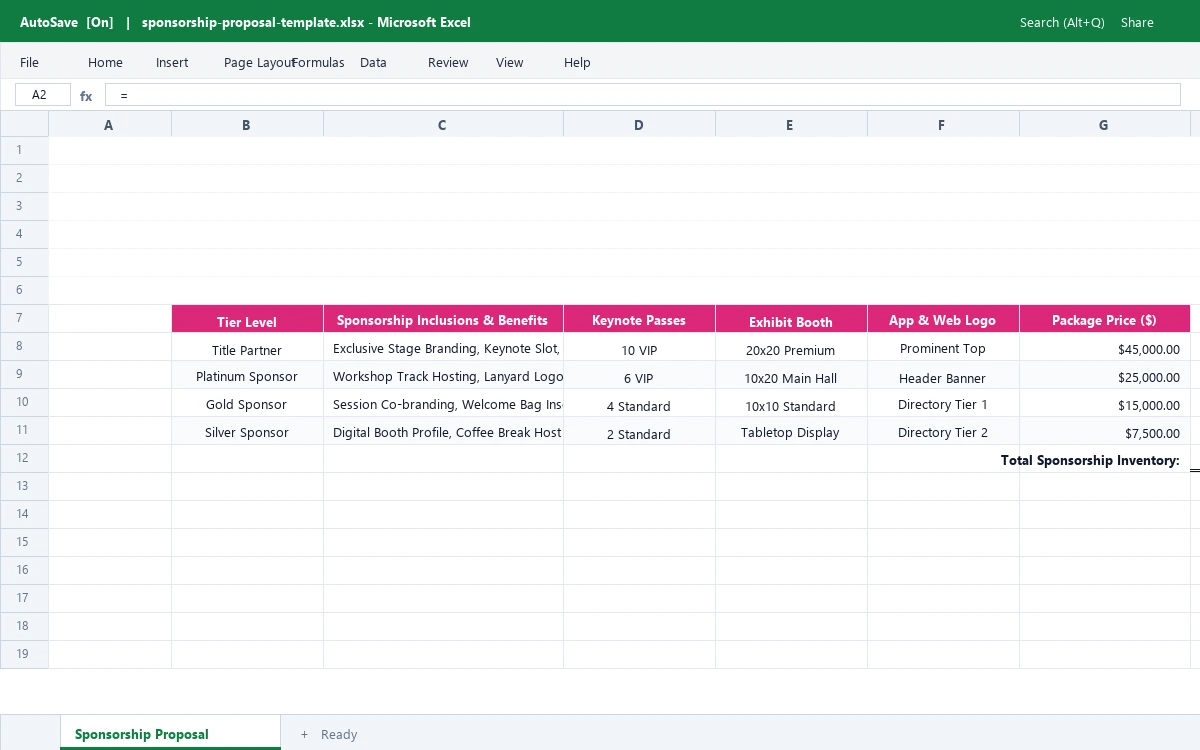Switch to the Sponsorship Proposal sheet tab
The image size is (1200, 750).
(170, 732)
